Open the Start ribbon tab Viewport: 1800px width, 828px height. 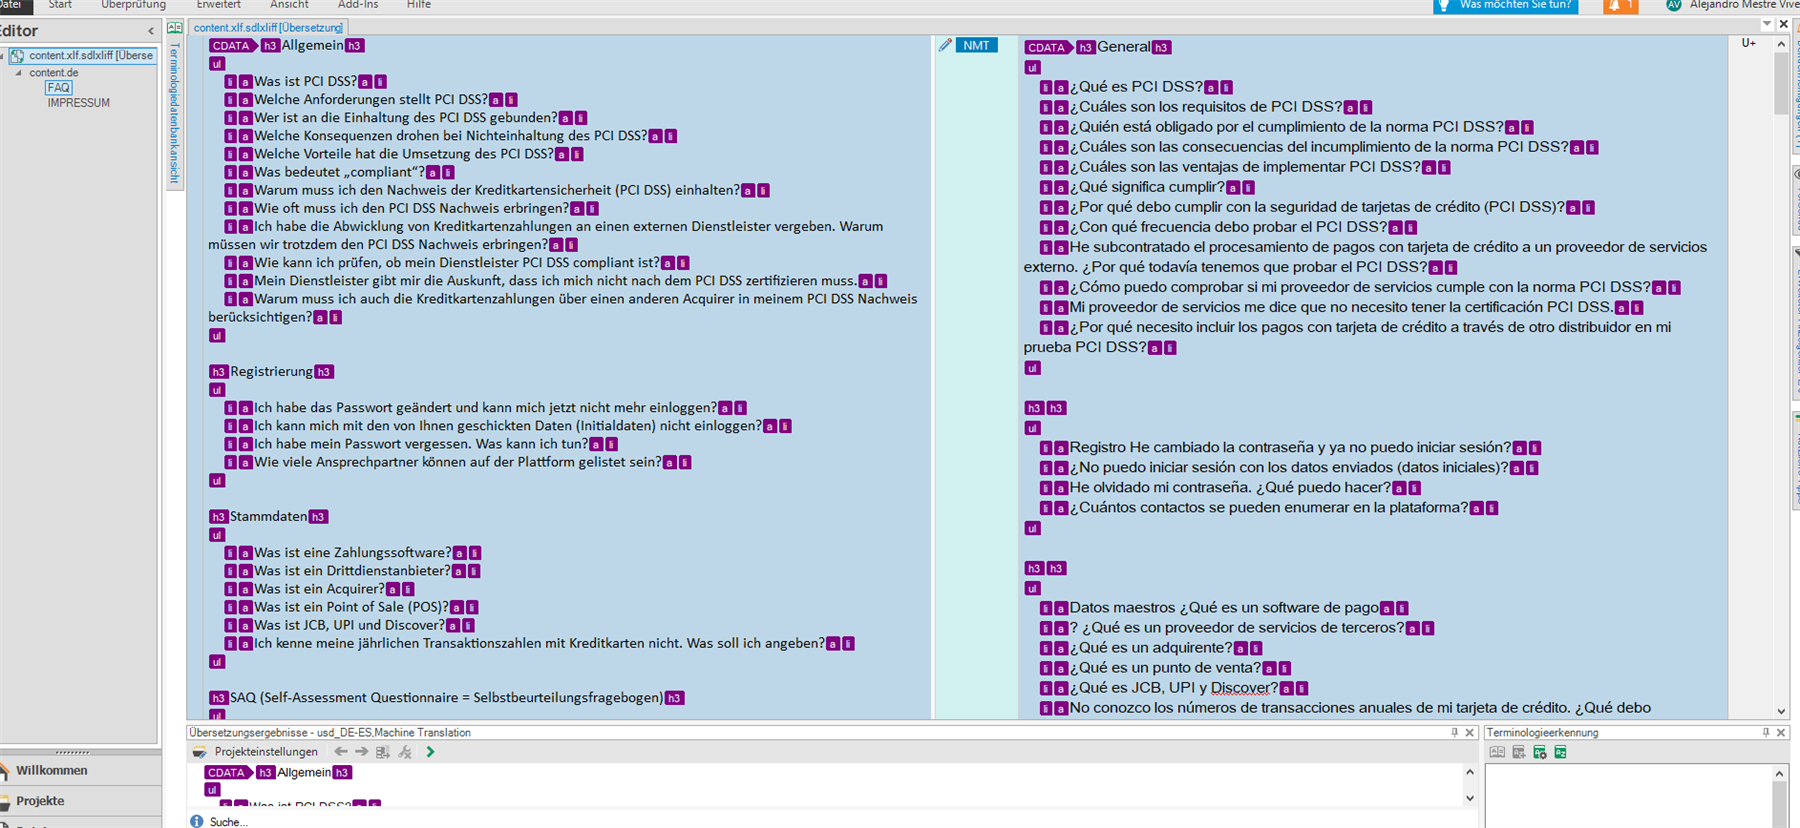coord(60,5)
